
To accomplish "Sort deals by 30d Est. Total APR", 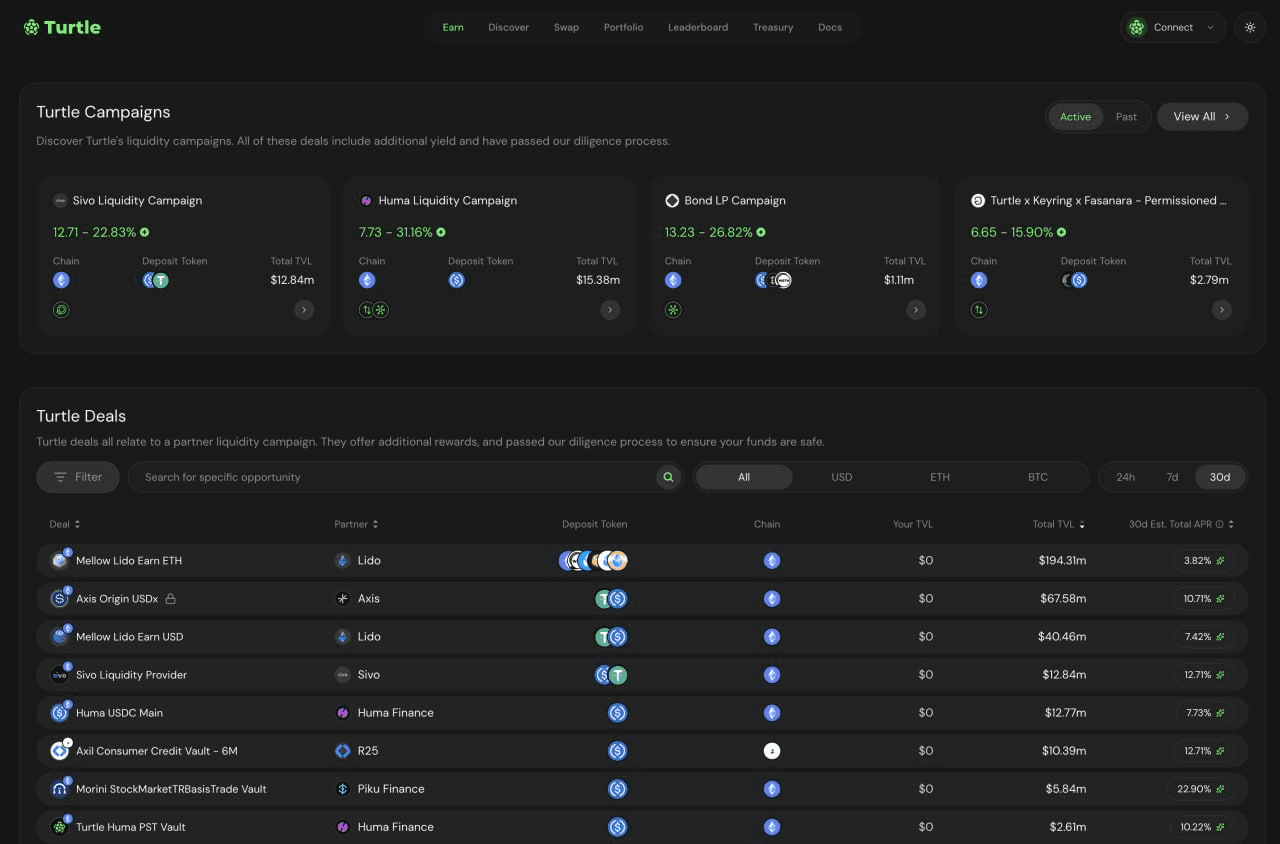I will point(1181,524).
